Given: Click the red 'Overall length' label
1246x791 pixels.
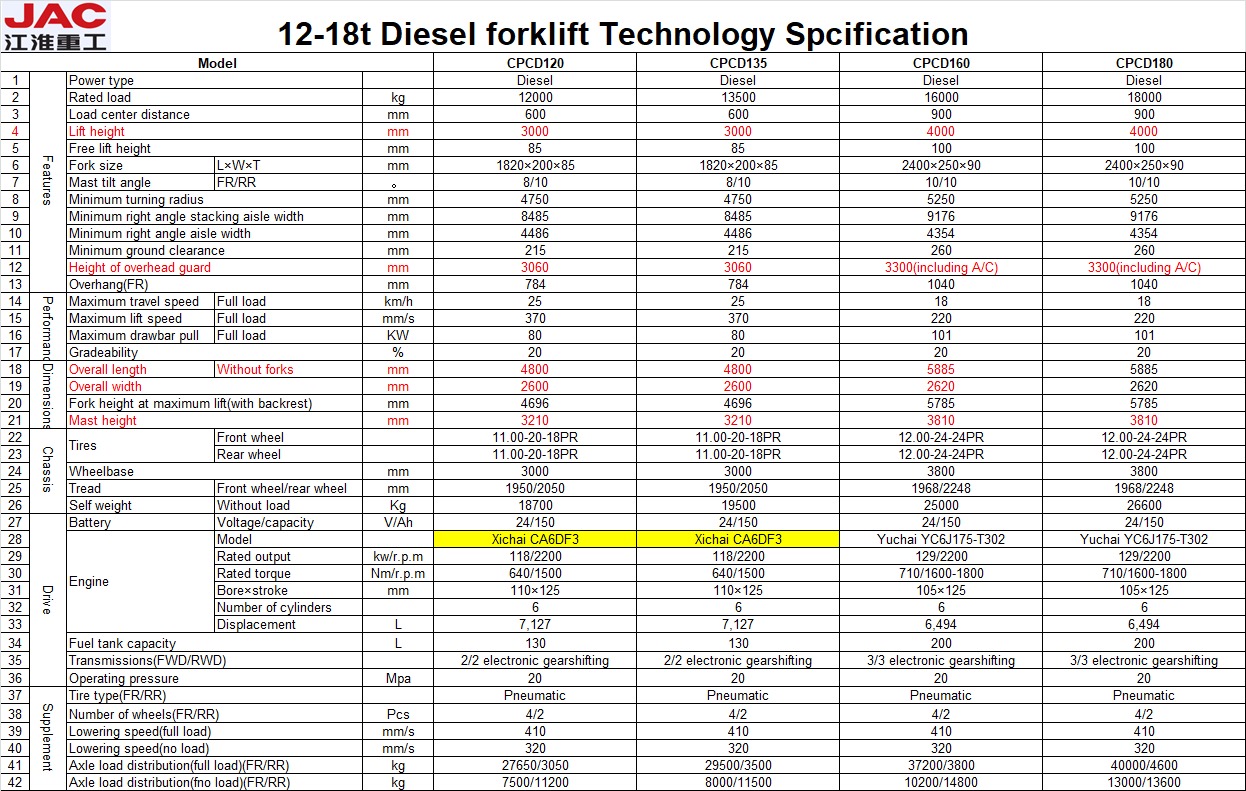Looking at the screenshot, I should click(107, 370).
